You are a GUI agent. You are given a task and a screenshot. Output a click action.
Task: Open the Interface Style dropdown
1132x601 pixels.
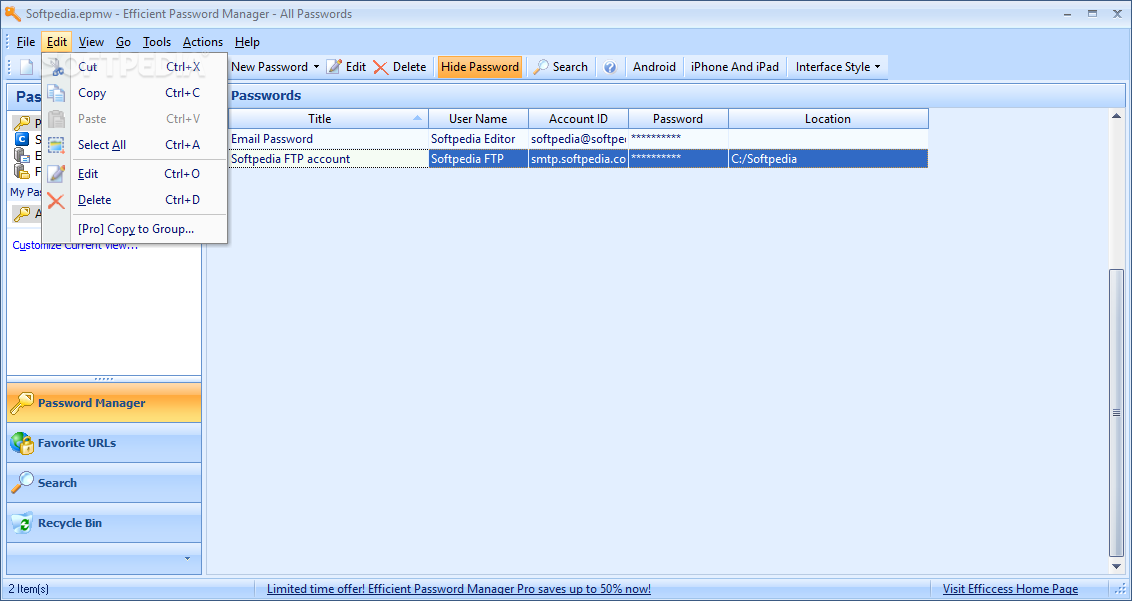tap(837, 67)
